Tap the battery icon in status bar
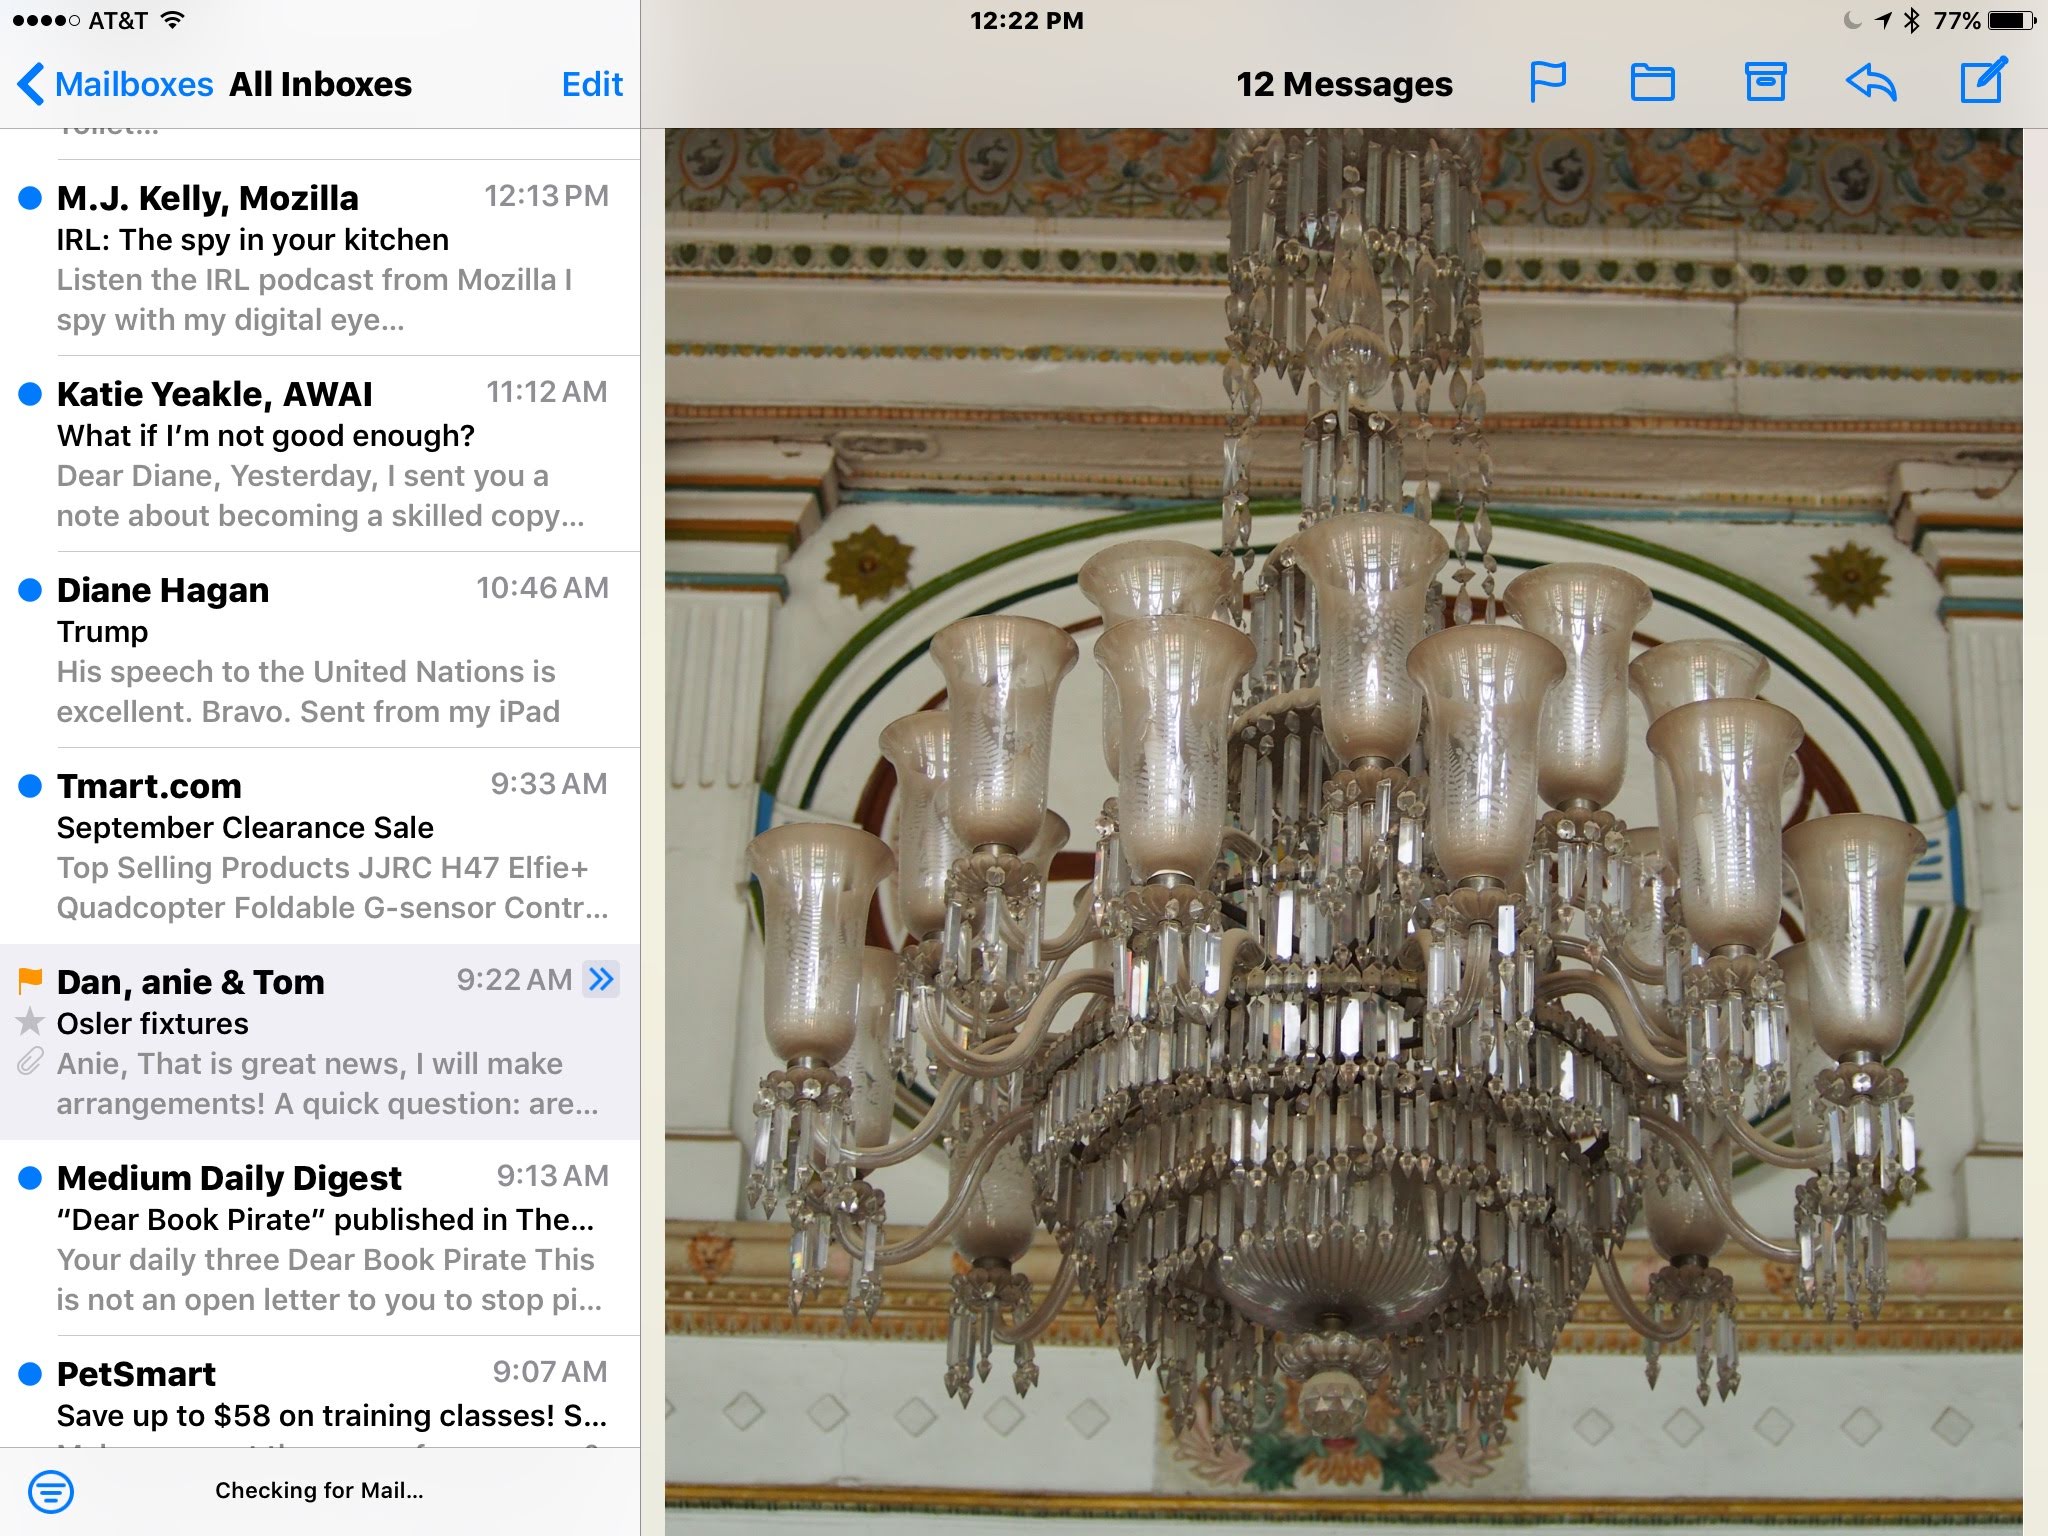 2011,20
